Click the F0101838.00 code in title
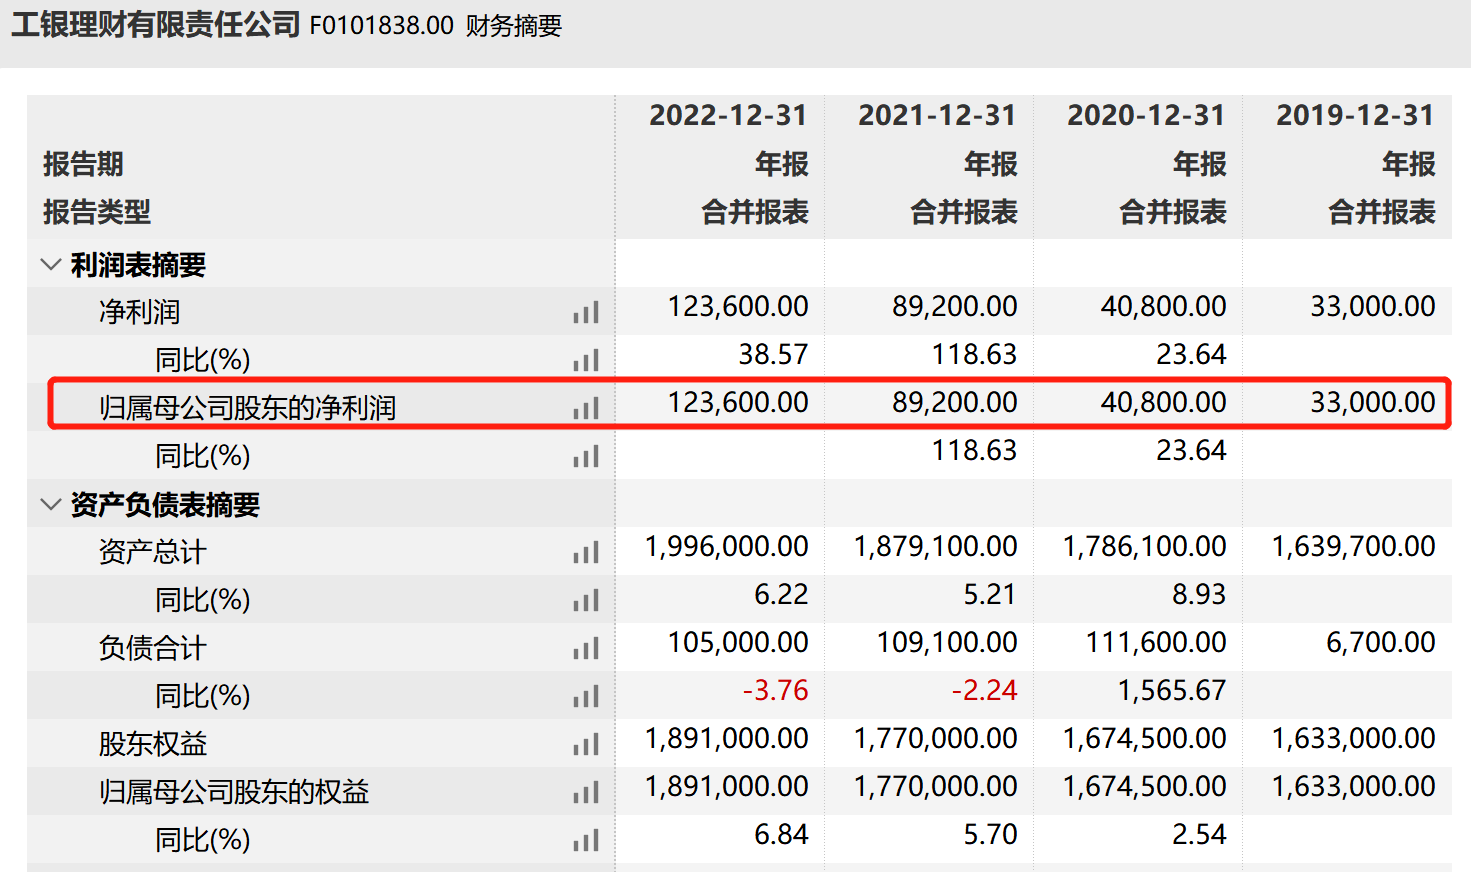This screenshot has width=1471, height=872. [382, 25]
